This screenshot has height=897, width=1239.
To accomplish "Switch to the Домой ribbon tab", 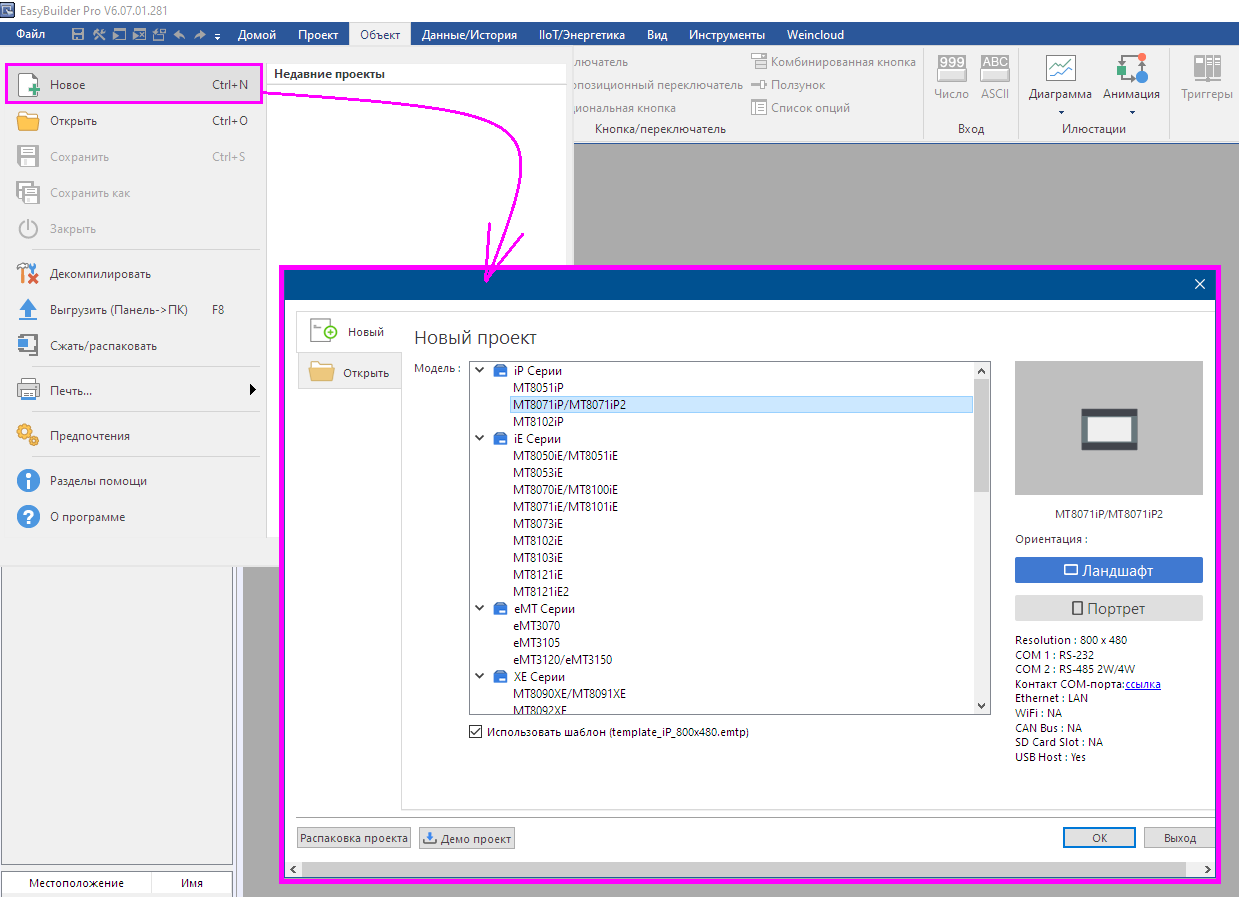I will tap(257, 34).
